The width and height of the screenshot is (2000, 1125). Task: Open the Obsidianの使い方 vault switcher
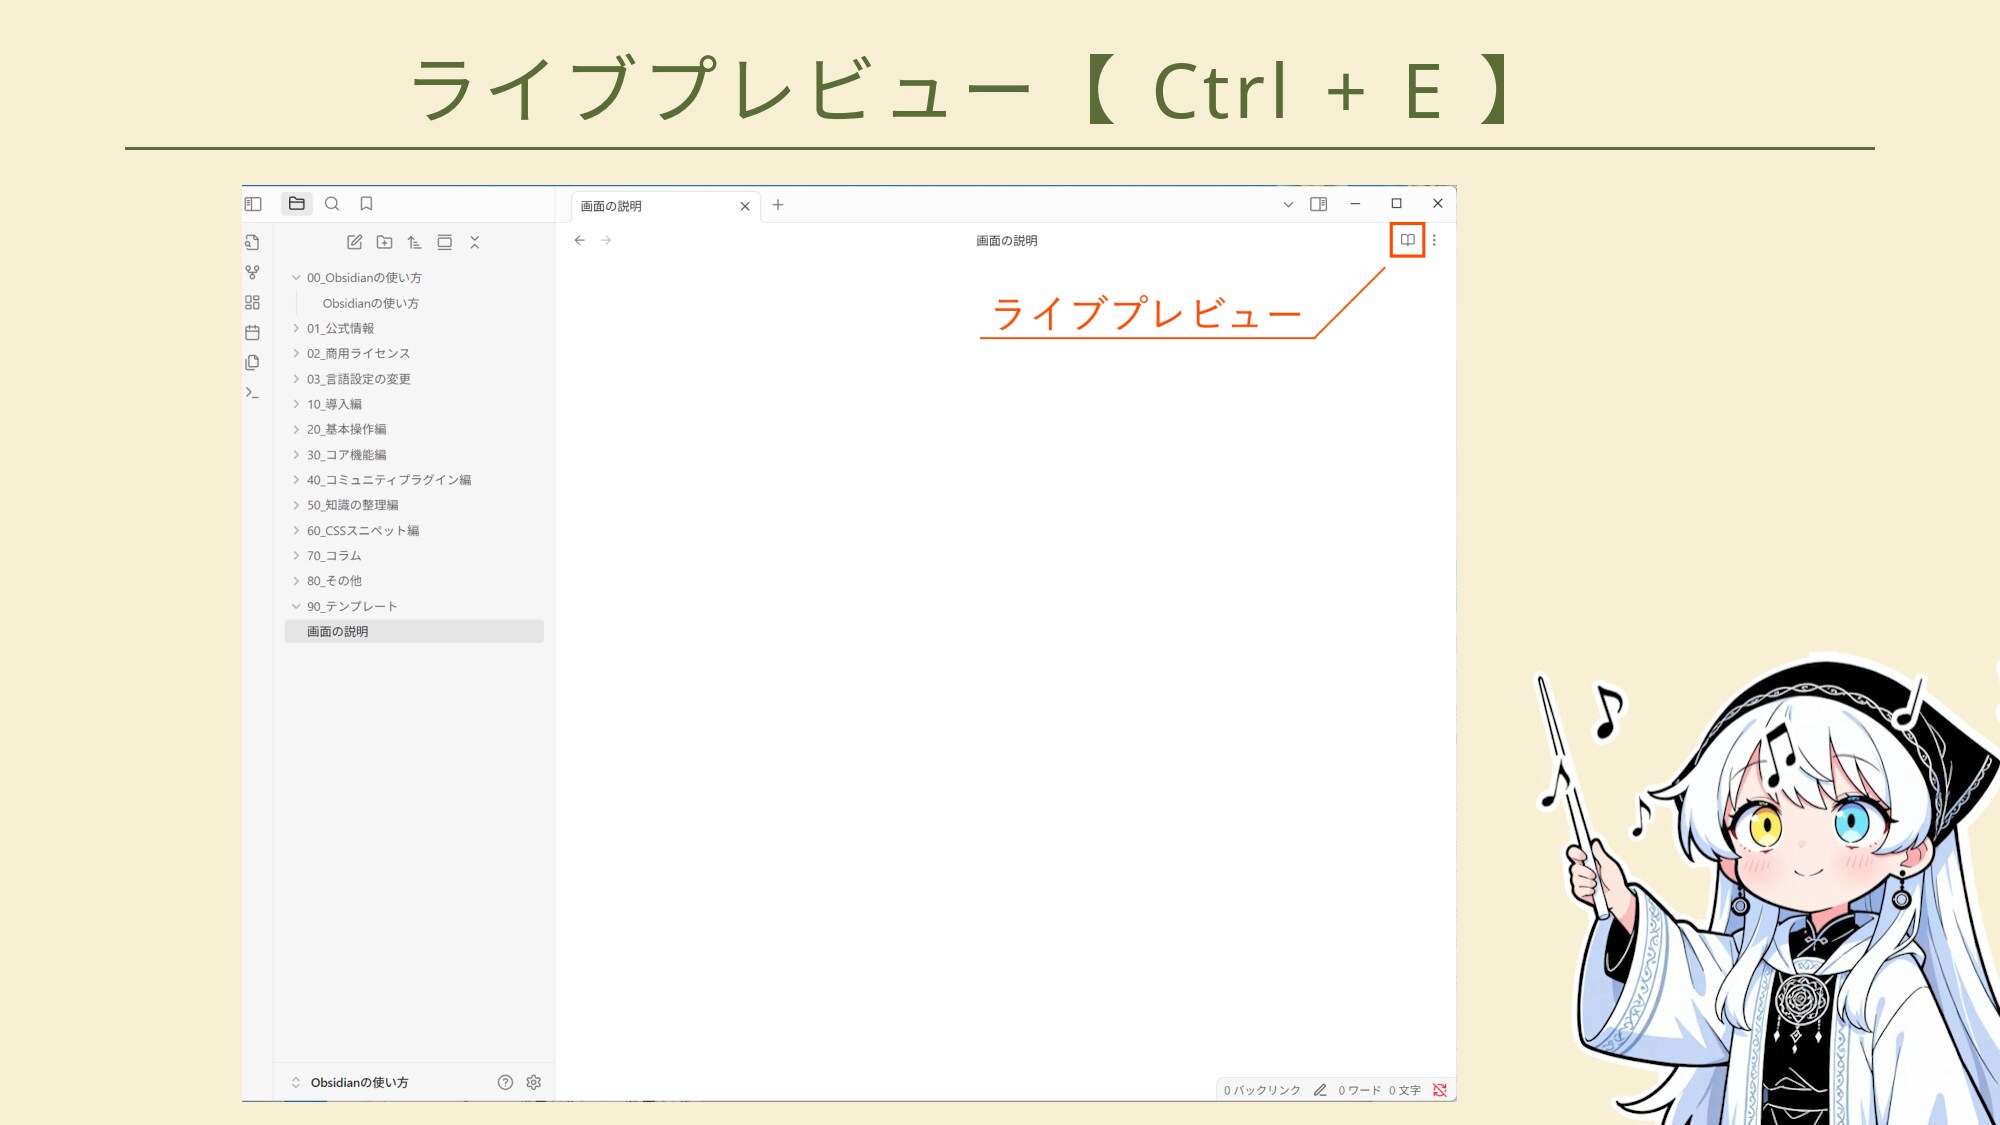[x=358, y=1082]
